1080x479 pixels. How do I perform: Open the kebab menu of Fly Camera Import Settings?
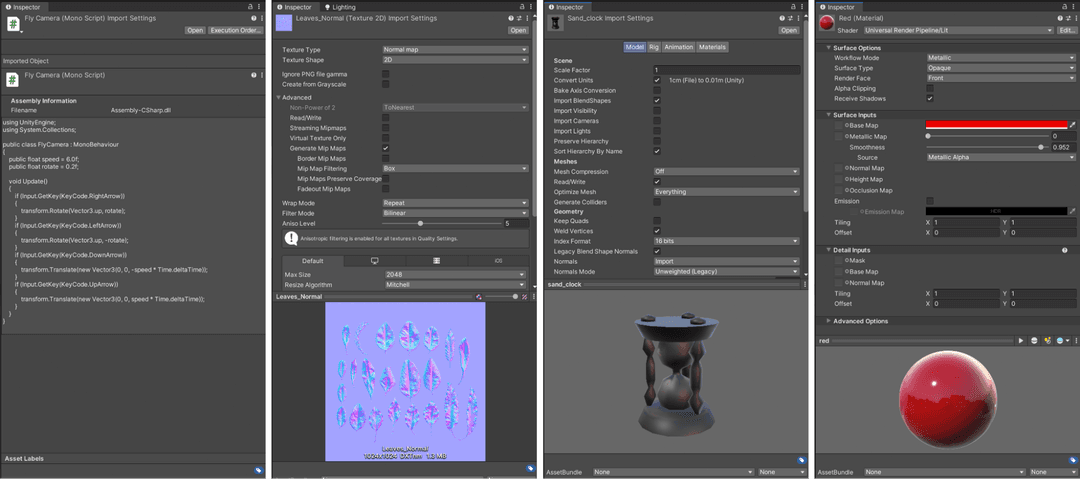click(260, 19)
